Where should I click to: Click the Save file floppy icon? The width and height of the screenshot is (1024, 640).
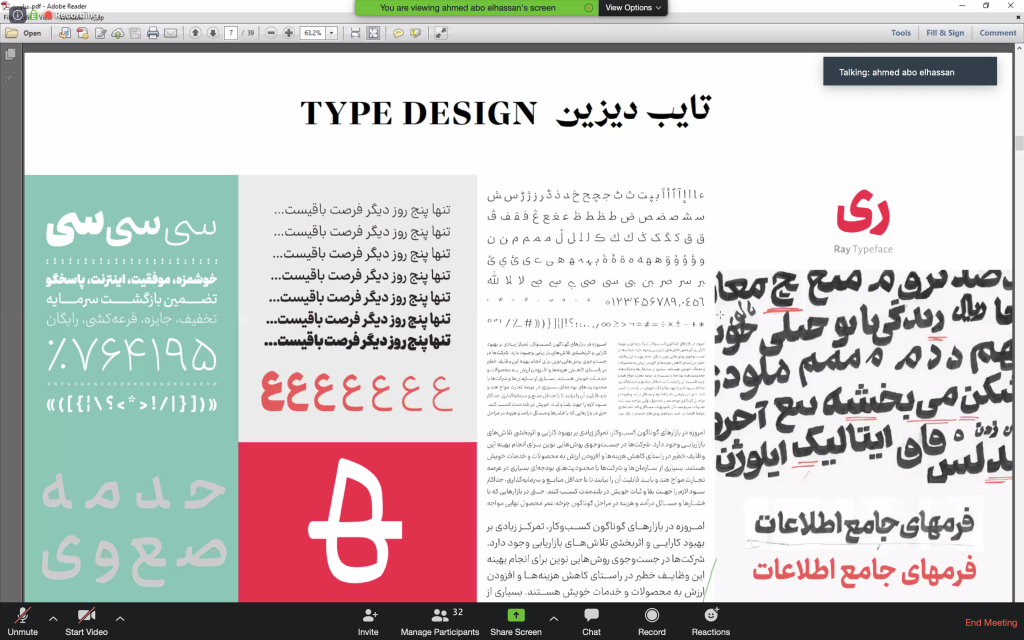tap(135, 33)
